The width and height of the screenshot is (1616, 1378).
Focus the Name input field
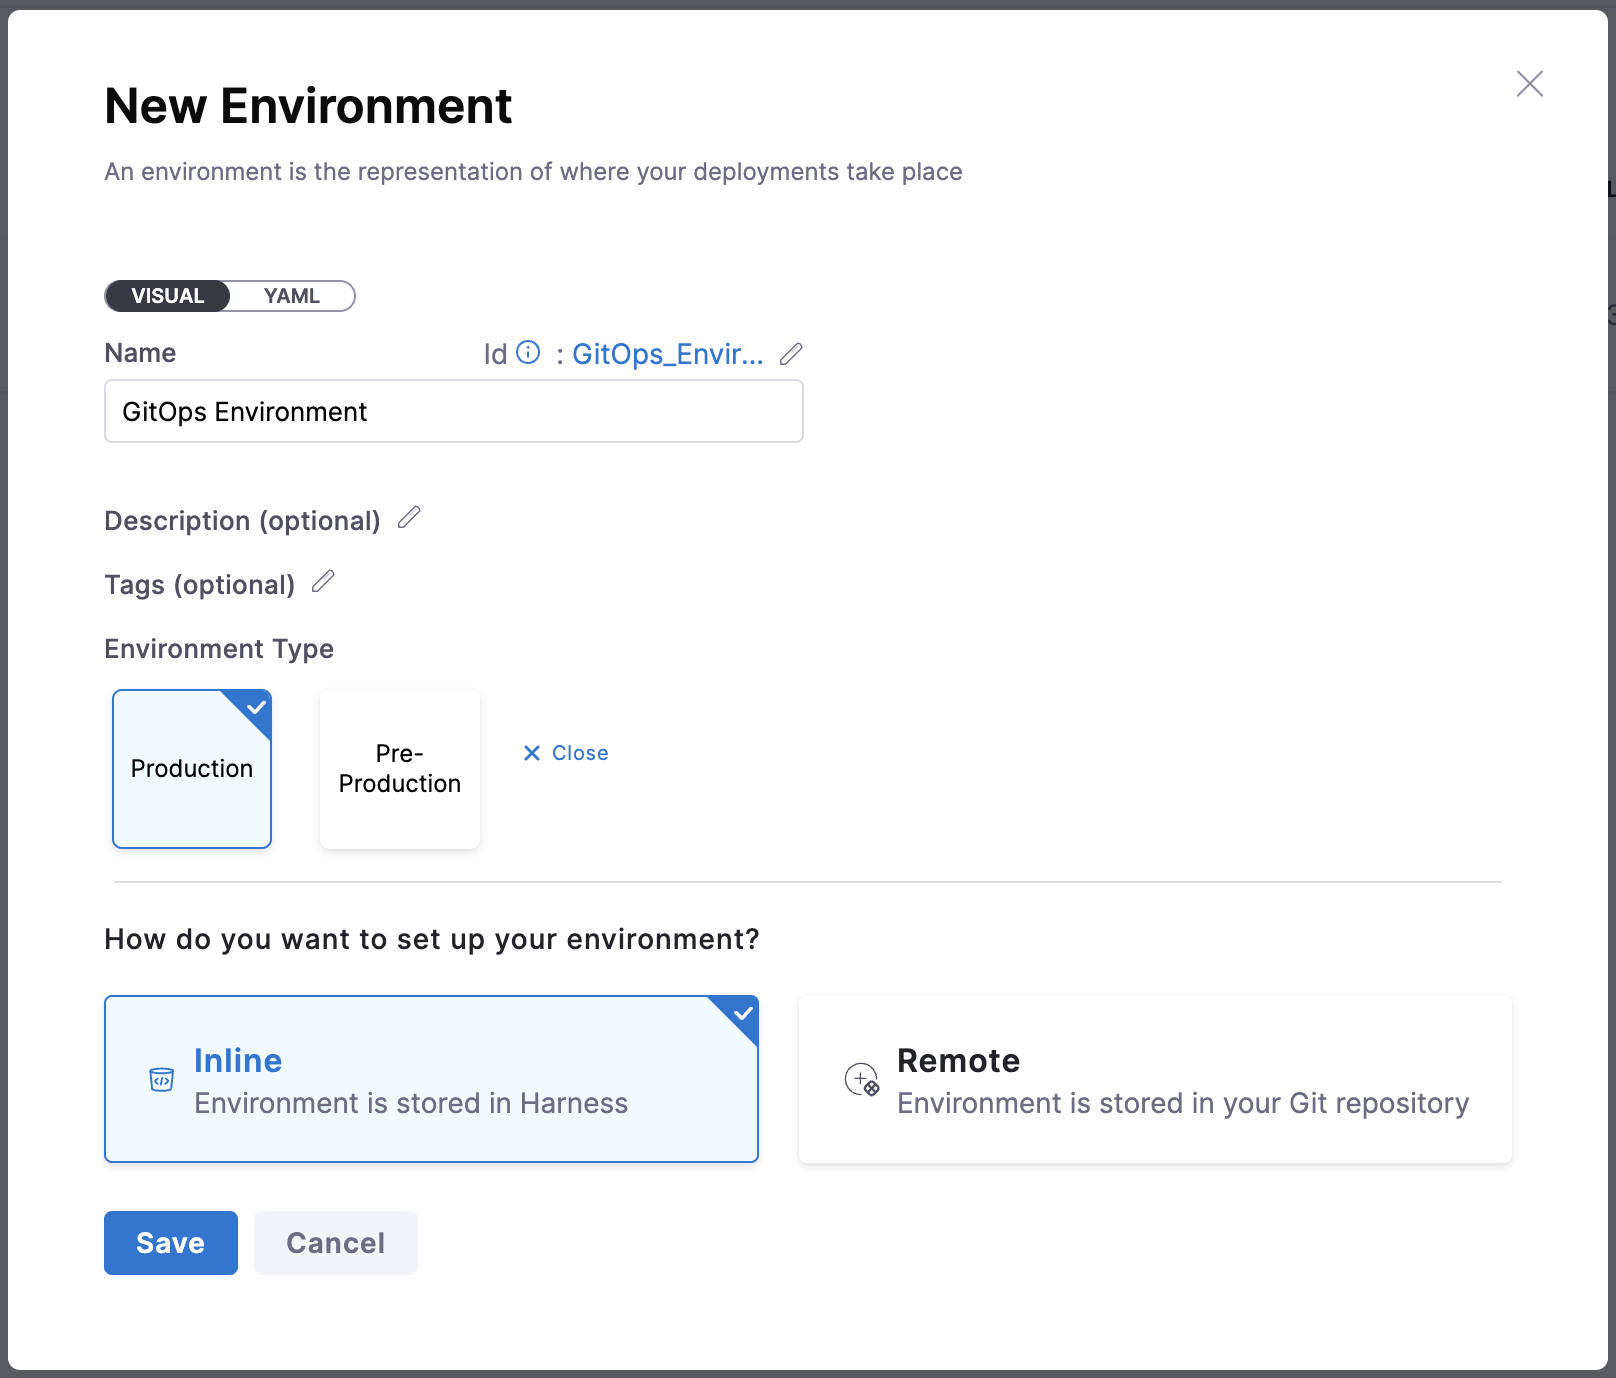click(x=453, y=411)
